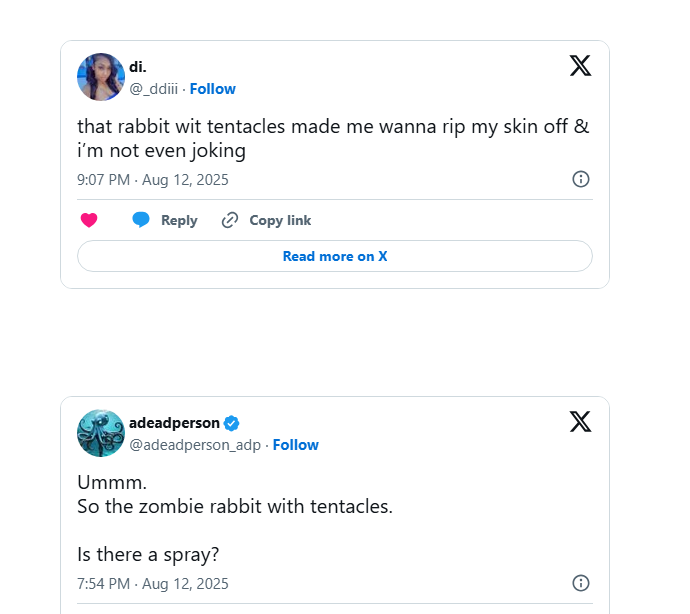Click the @adeadperson_adp handle
Viewport: 690px width, 614px height.
195,445
